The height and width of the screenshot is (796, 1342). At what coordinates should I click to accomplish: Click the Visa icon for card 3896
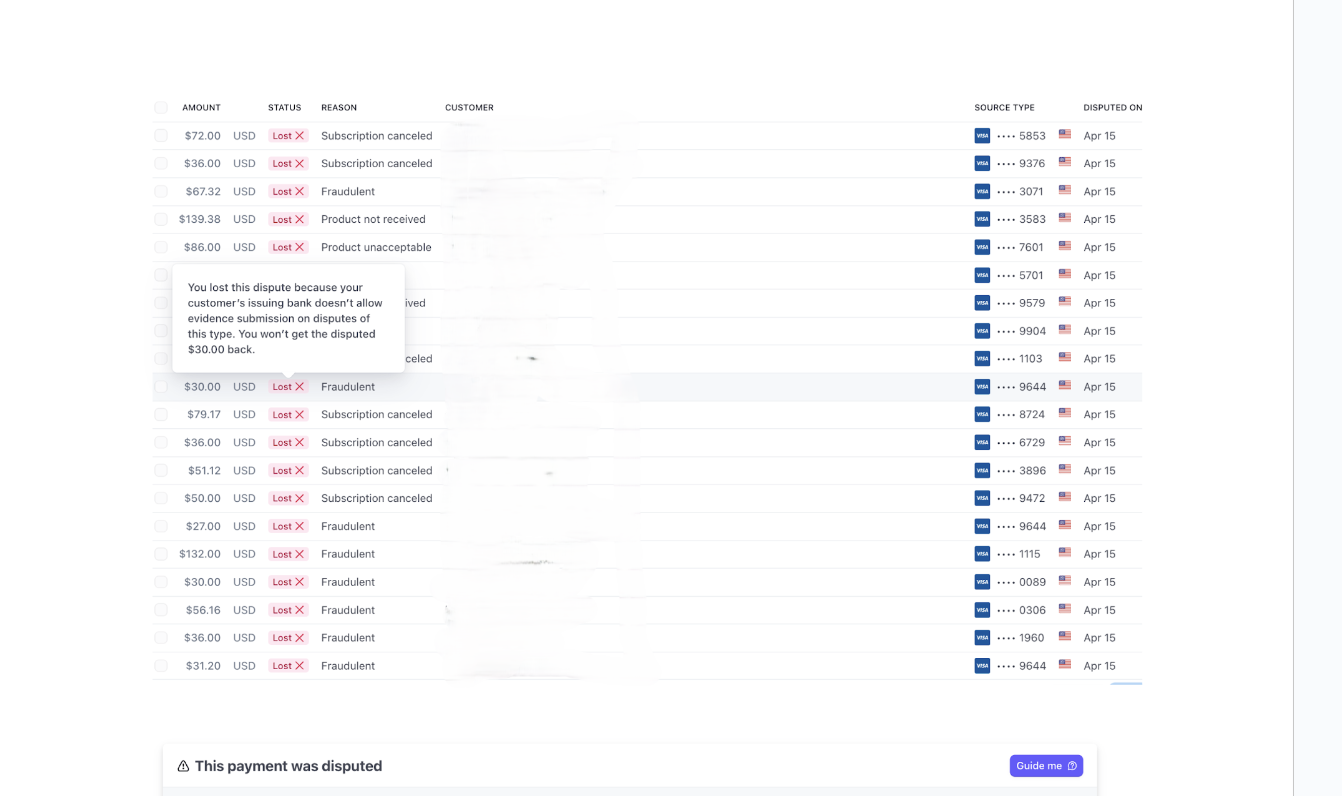982,470
